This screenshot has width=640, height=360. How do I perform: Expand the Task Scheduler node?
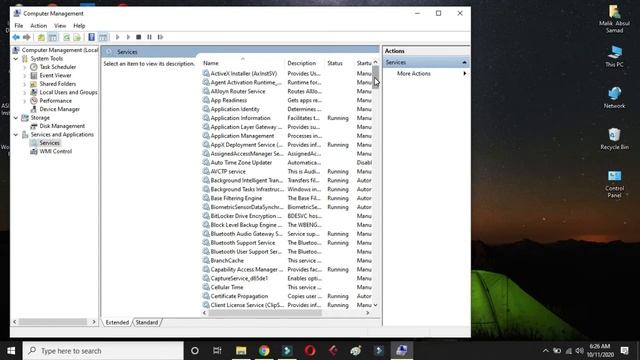pos(25,67)
